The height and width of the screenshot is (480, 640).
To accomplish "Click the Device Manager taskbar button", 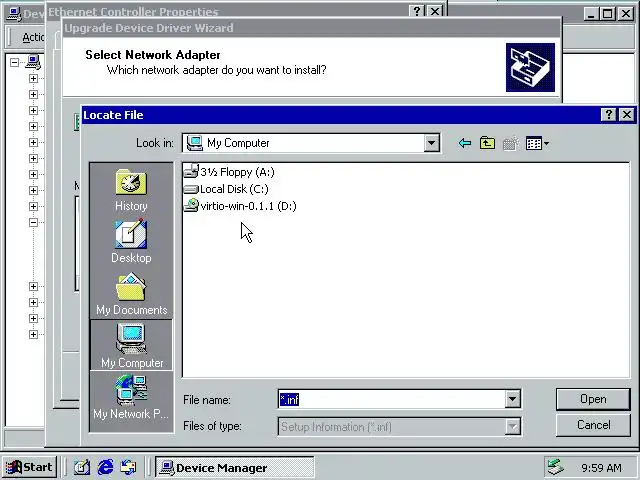I will coord(235,467).
